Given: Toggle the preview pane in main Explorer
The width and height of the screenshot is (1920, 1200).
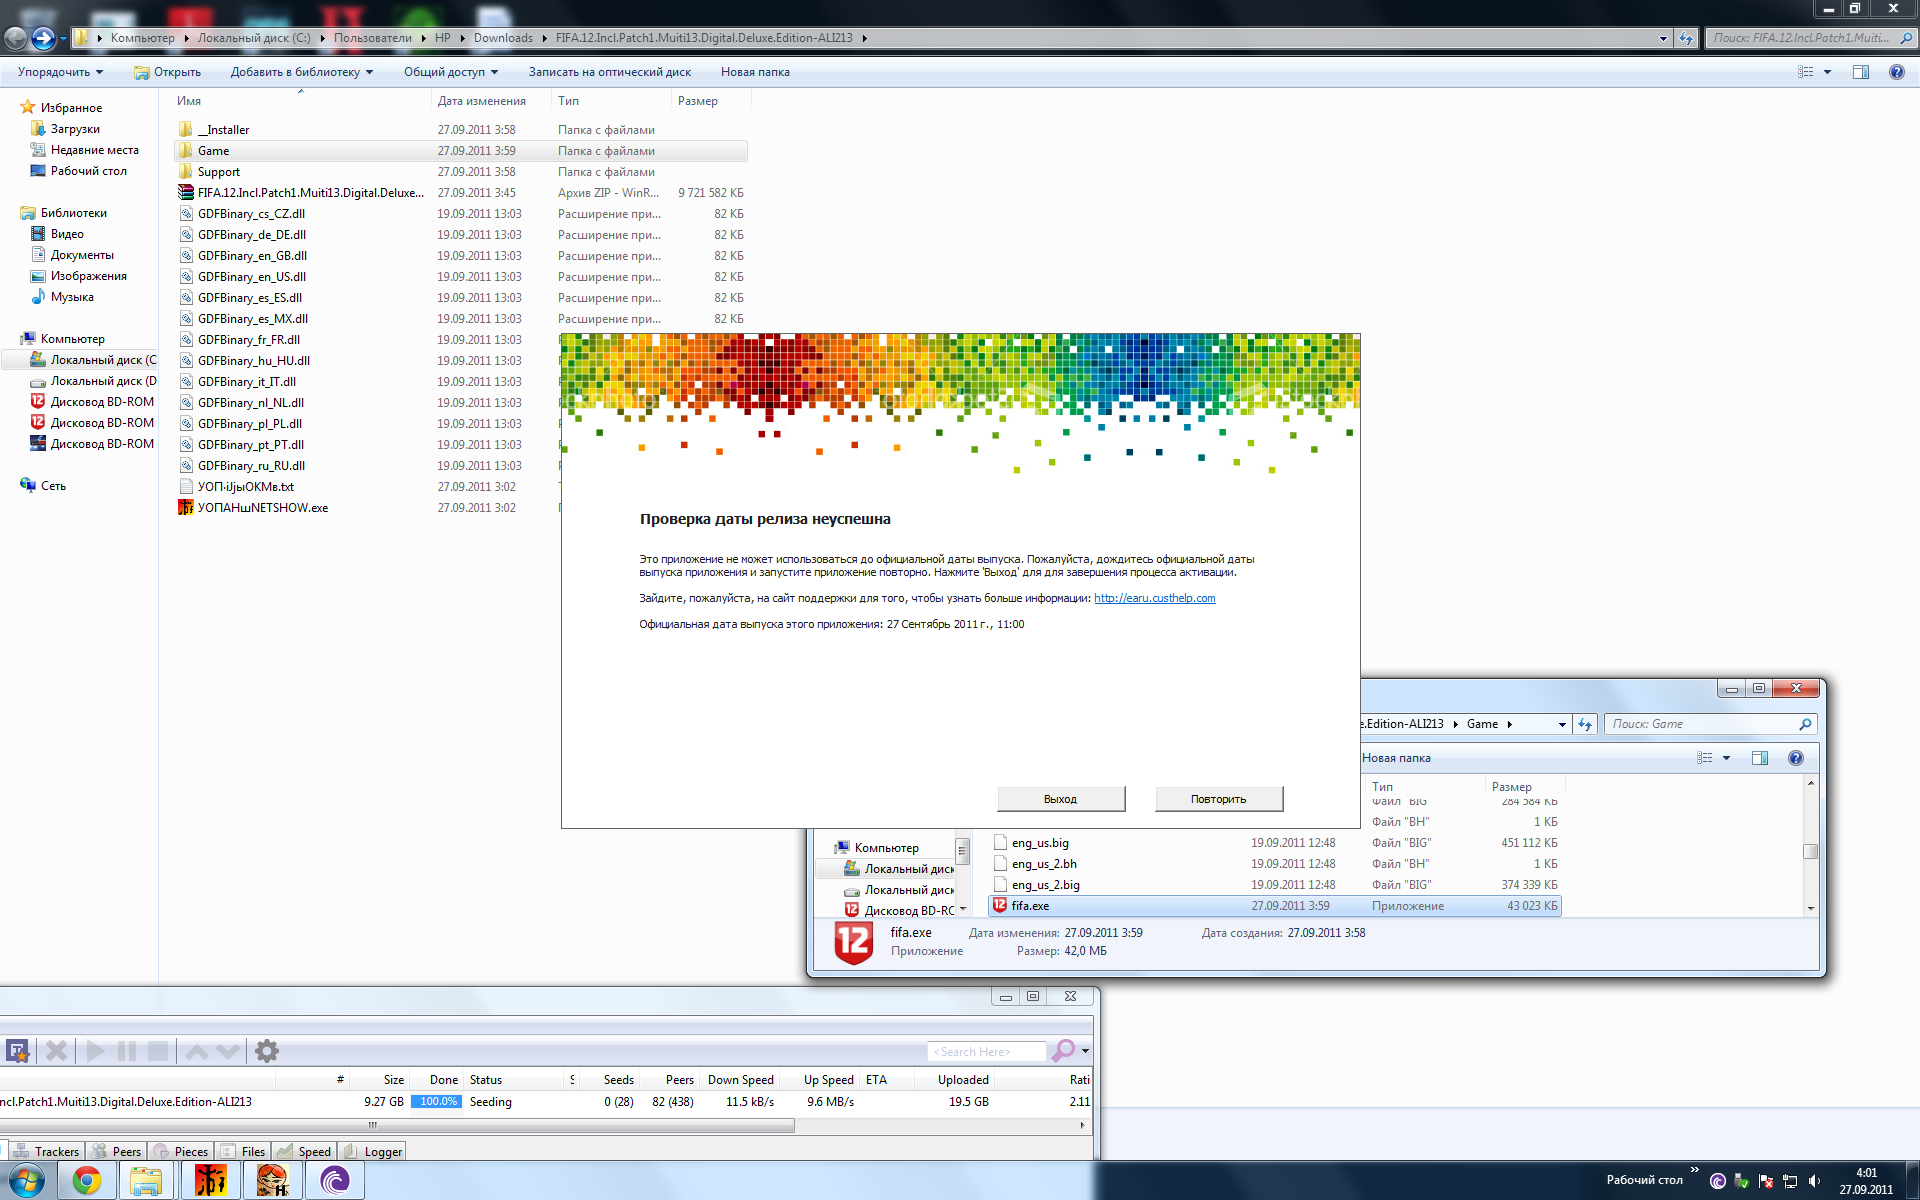Looking at the screenshot, I should pyautogui.click(x=1861, y=72).
